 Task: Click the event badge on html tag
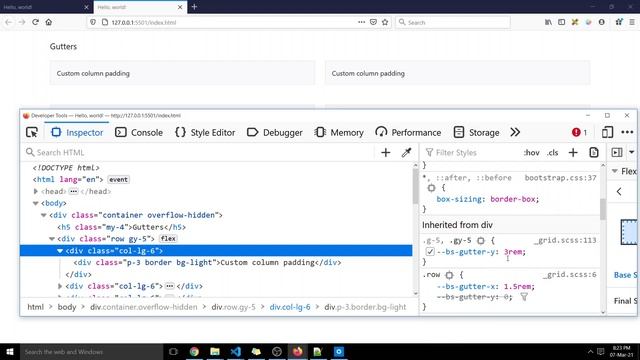tap(118, 180)
